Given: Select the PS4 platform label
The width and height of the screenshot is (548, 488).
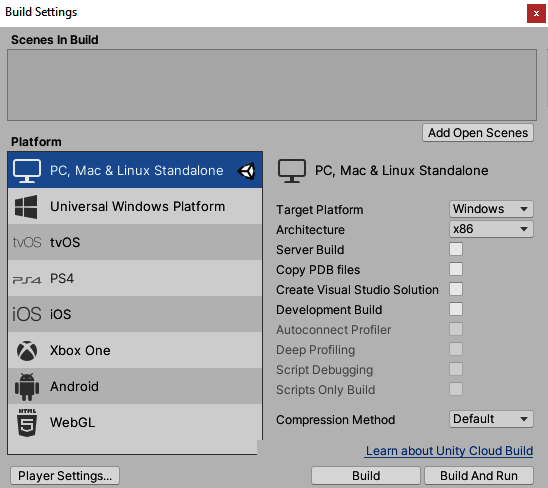Looking at the screenshot, I should point(62,279).
